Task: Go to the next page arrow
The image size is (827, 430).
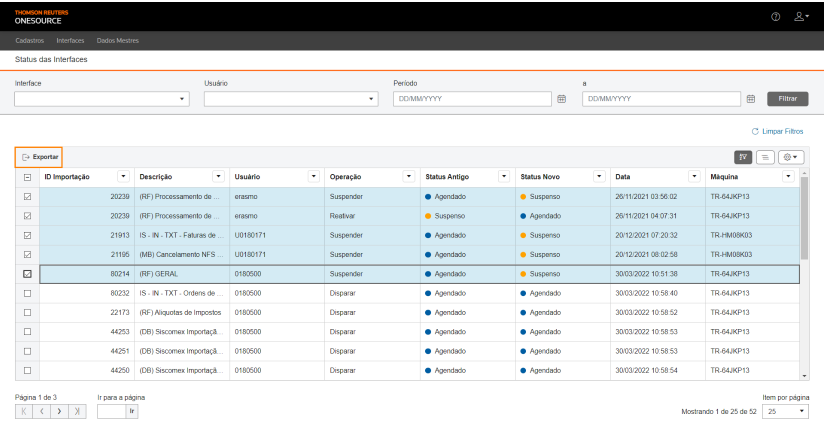Action: pos(60,411)
